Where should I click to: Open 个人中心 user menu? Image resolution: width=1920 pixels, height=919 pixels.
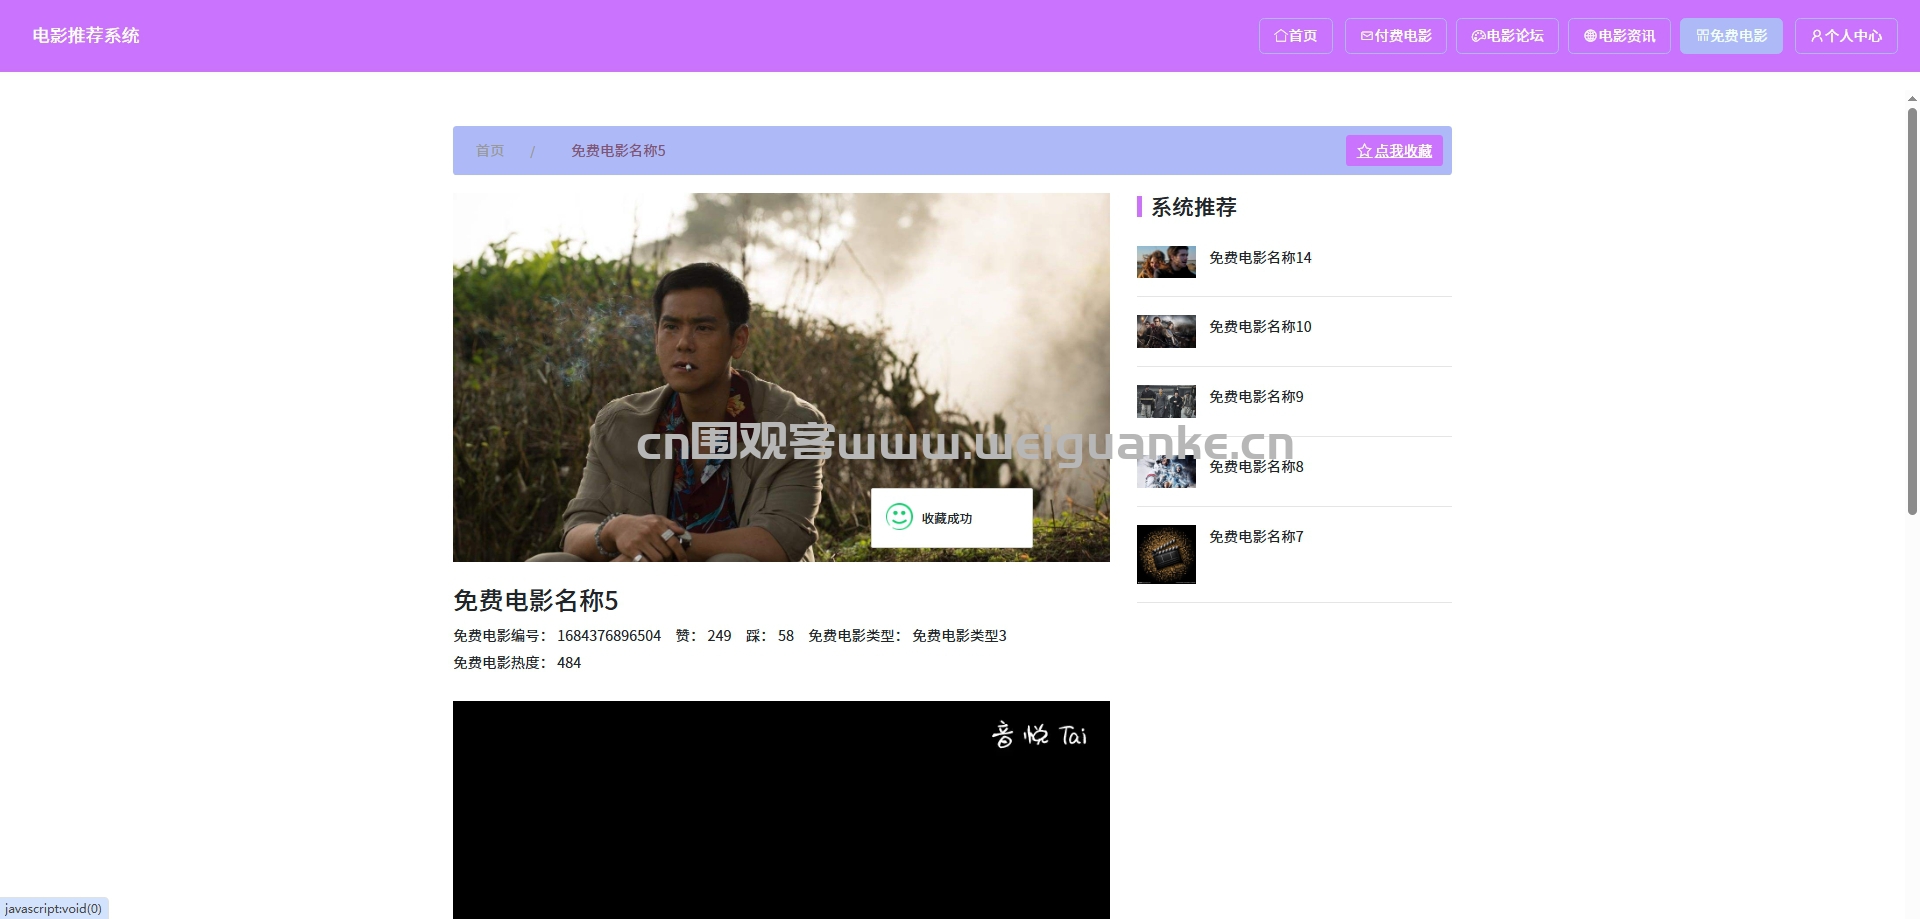(1846, 36)
